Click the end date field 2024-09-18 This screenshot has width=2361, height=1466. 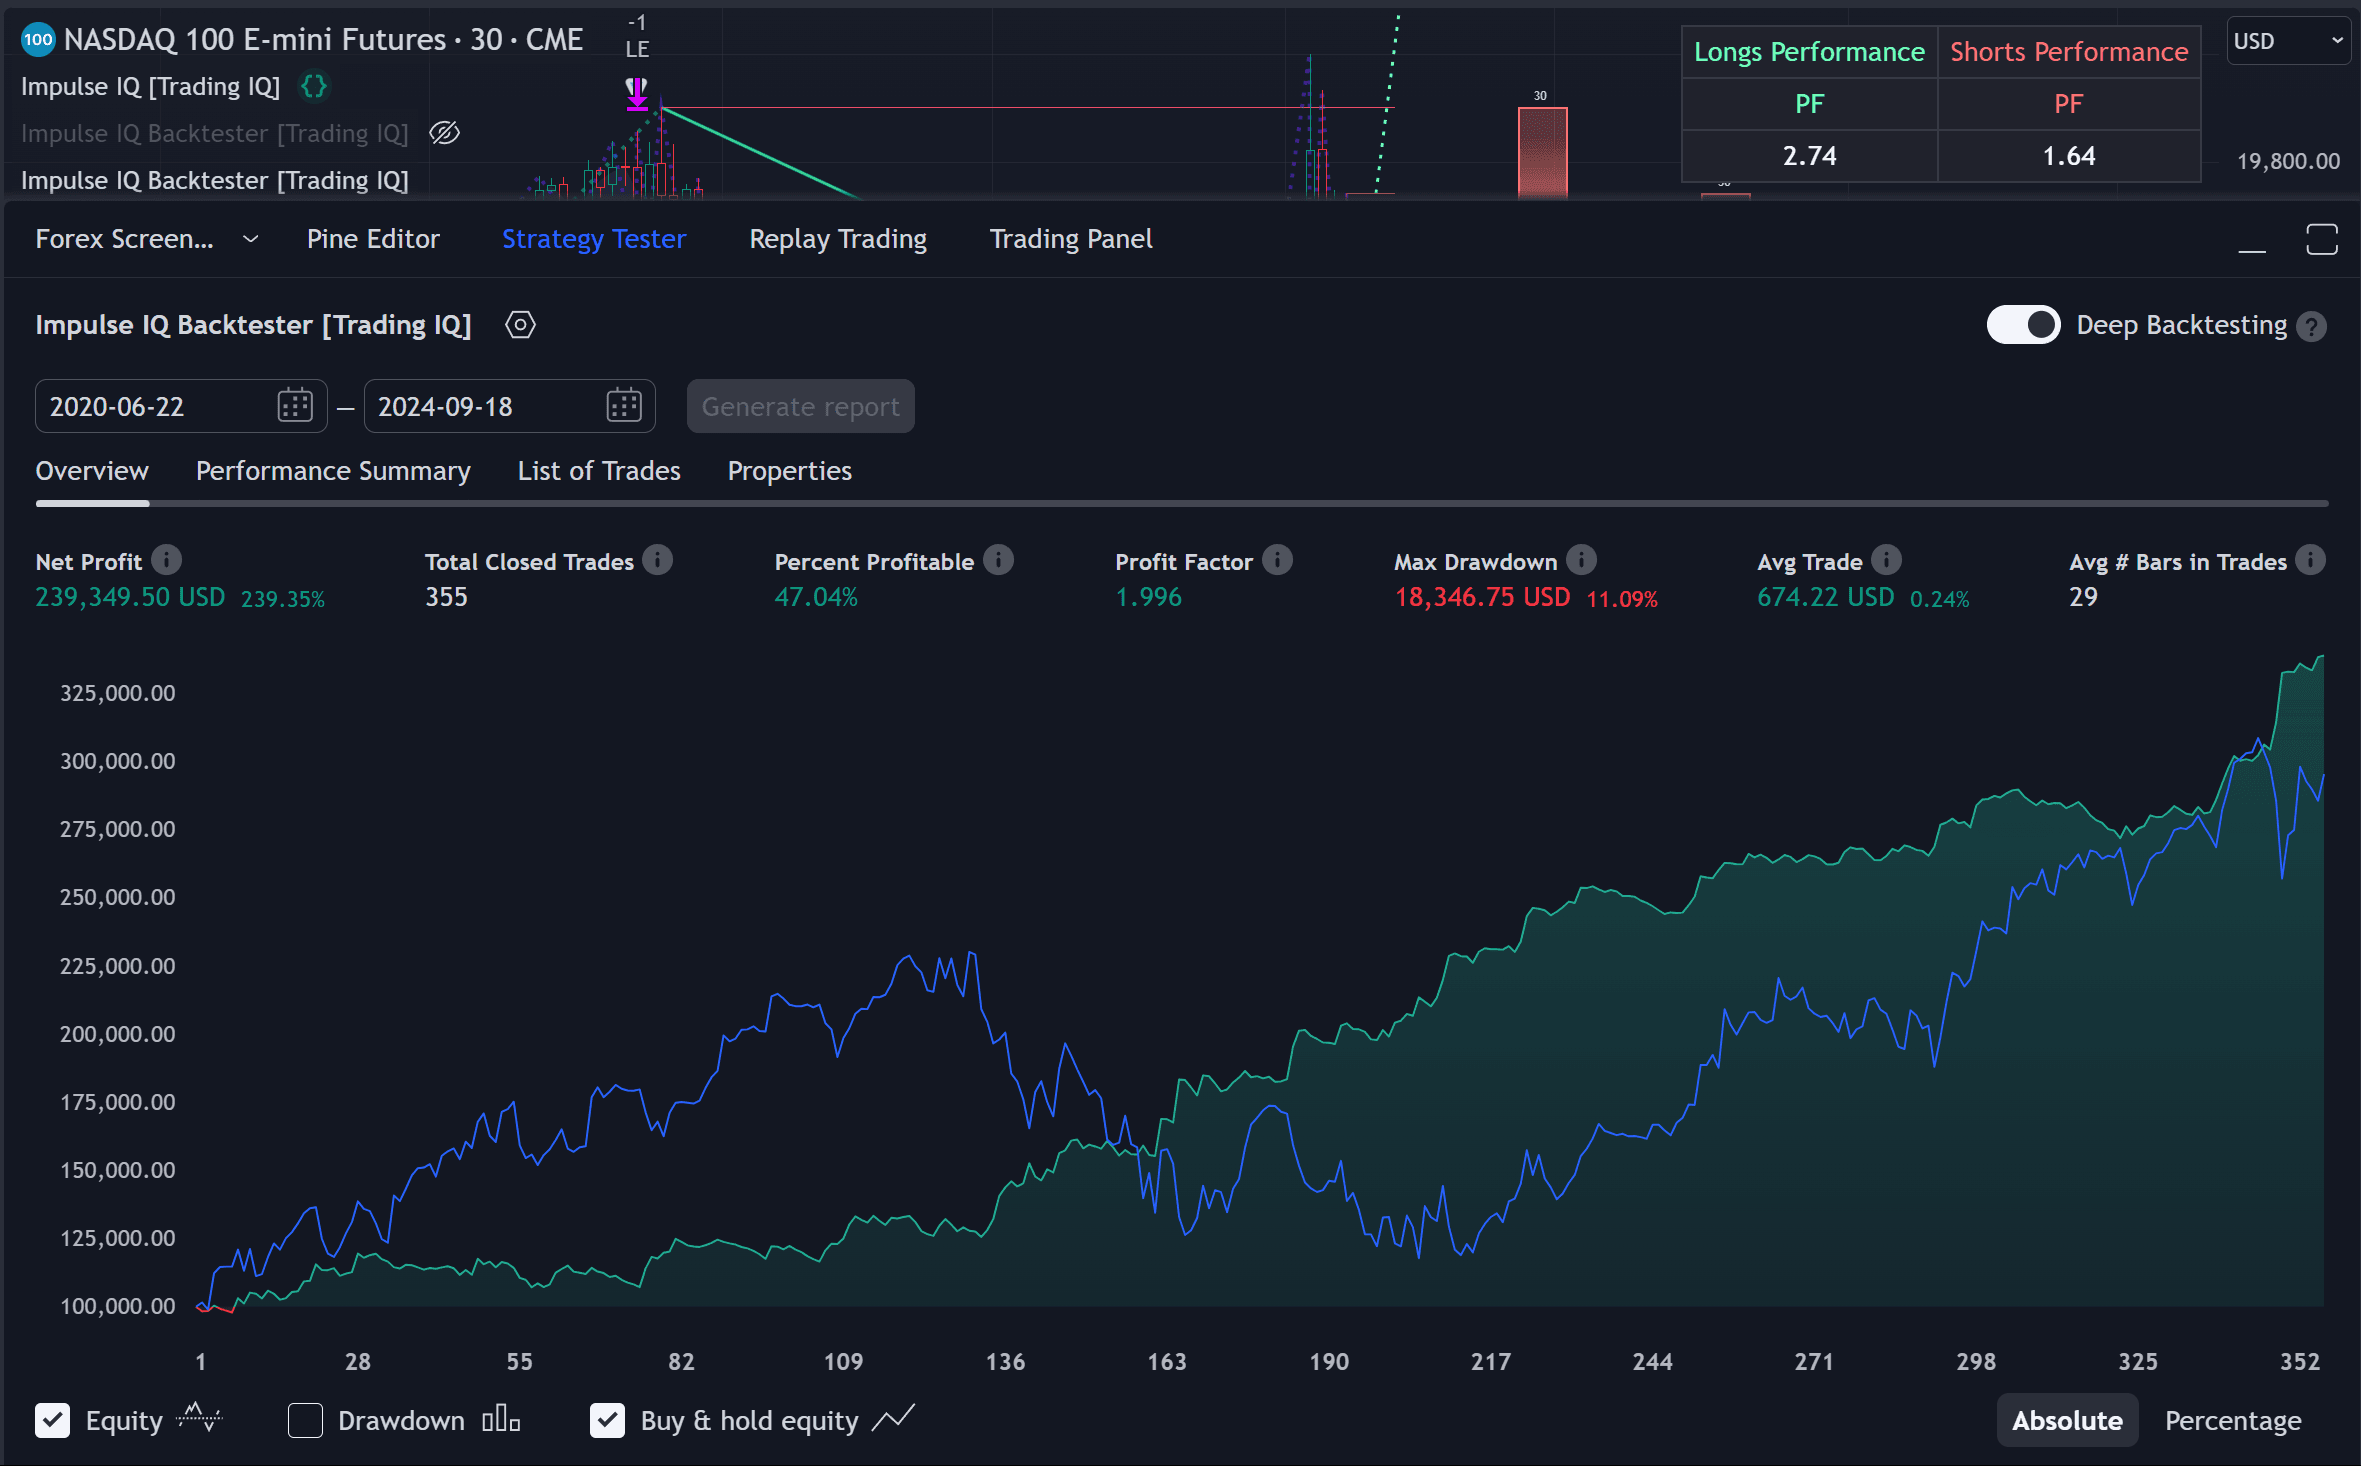[509, 406]
